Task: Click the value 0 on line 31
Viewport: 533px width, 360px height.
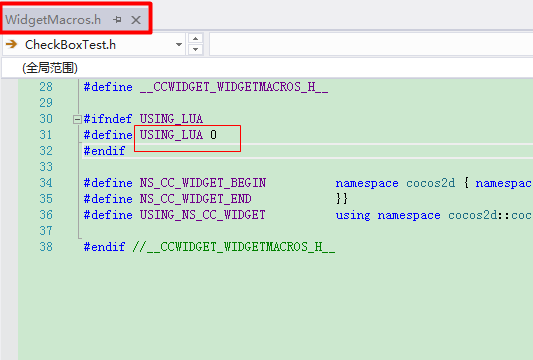Action: pyautogui.click(x=213, y=135)
